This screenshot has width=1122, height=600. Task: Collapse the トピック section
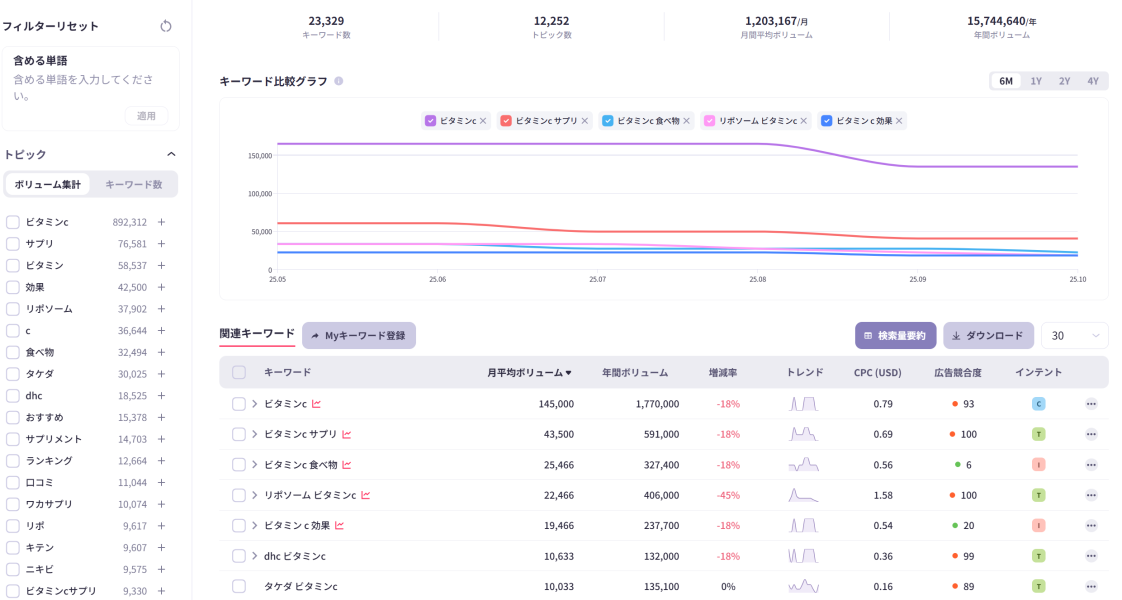171,154
